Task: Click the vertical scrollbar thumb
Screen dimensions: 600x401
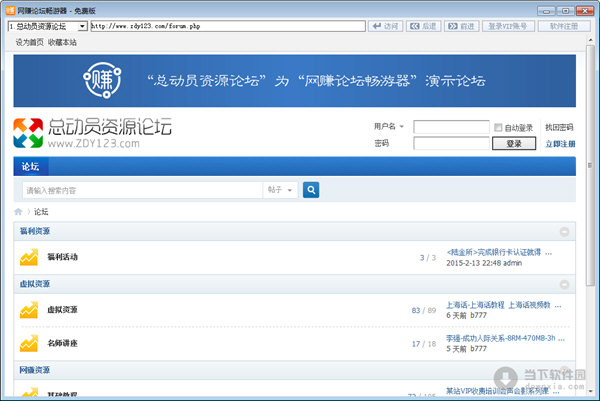Action: (x=590, y=165)
